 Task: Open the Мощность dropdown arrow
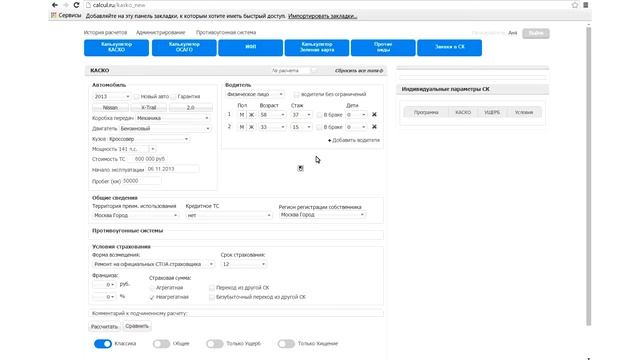[153, 149]
